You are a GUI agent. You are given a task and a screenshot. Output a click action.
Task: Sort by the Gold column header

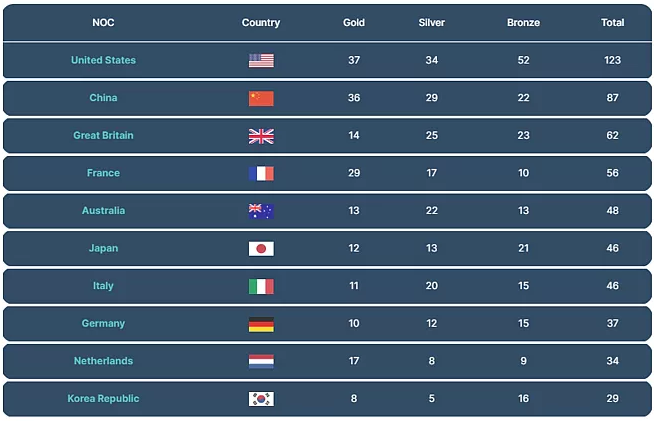pyautogui.click(x=354, y=23)
